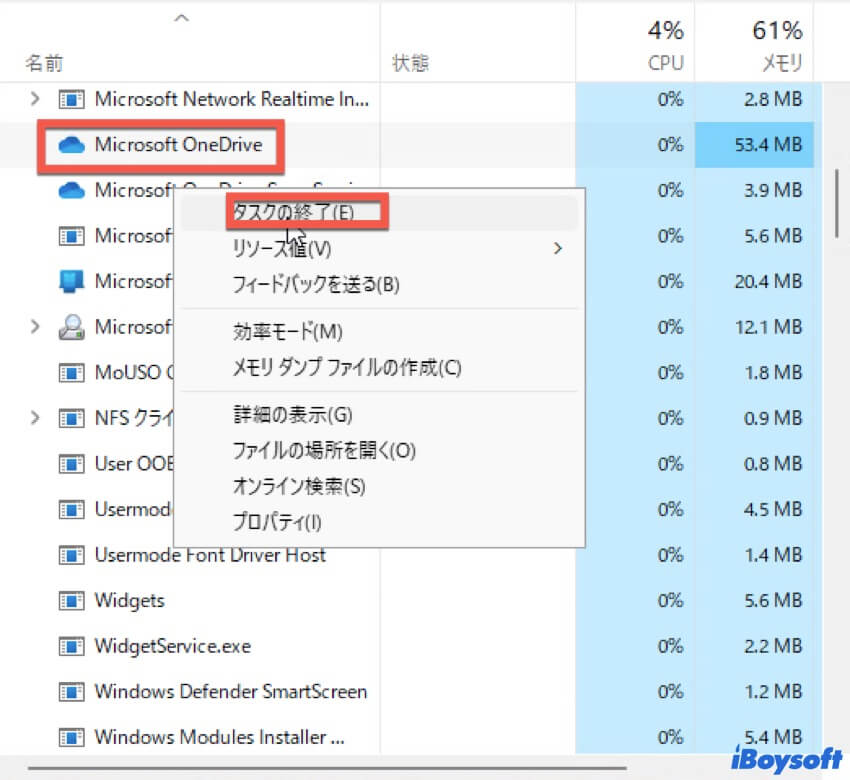
Task: Expand the NFS クライ process group
Action: 35,418
